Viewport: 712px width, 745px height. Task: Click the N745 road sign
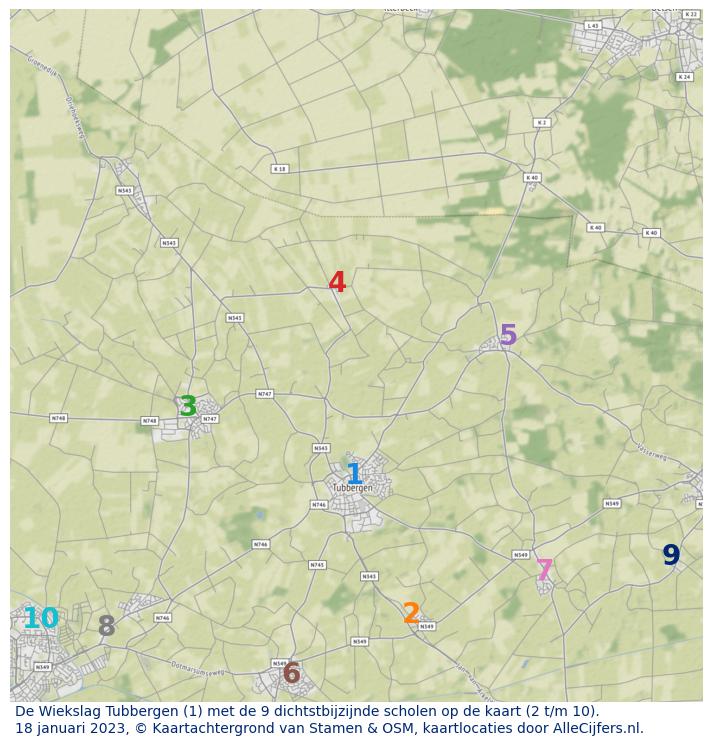click(x=317, y=565)
